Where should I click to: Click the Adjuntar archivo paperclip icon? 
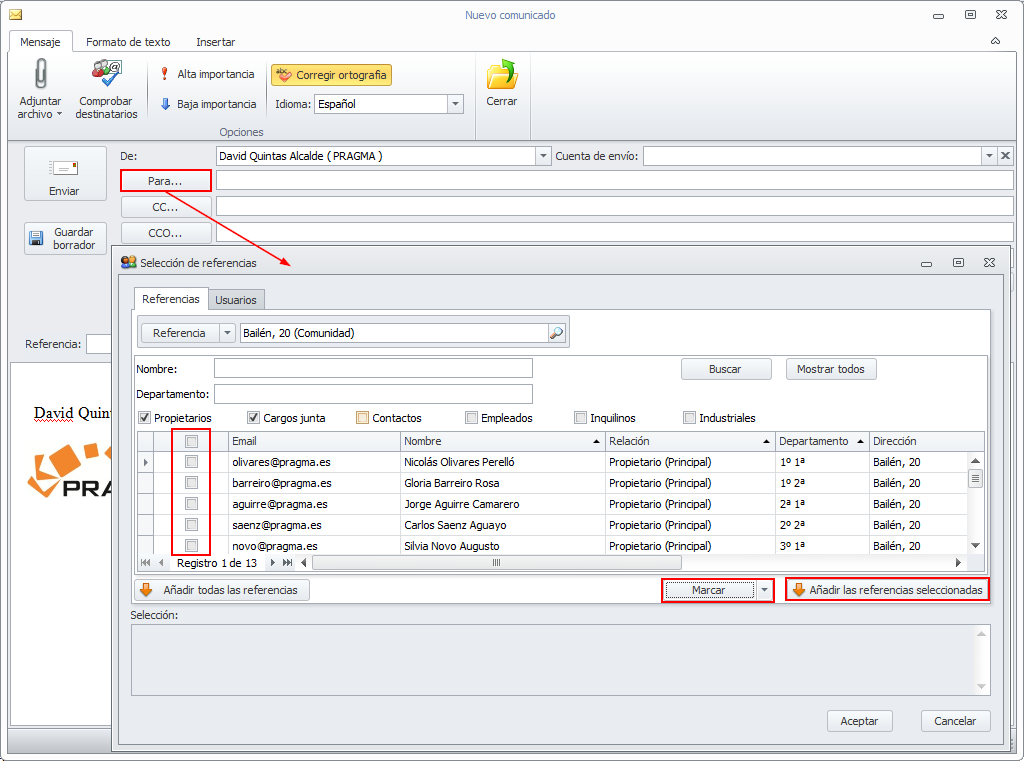(x=40, y=73)
